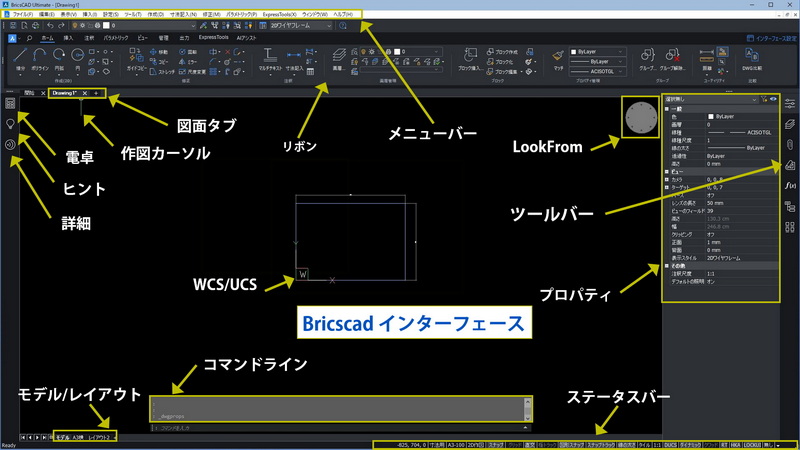Screen dimensions: 800x450
Task: Open Interface Settings (インターフェース設定) link
Action: pos(771,38)
